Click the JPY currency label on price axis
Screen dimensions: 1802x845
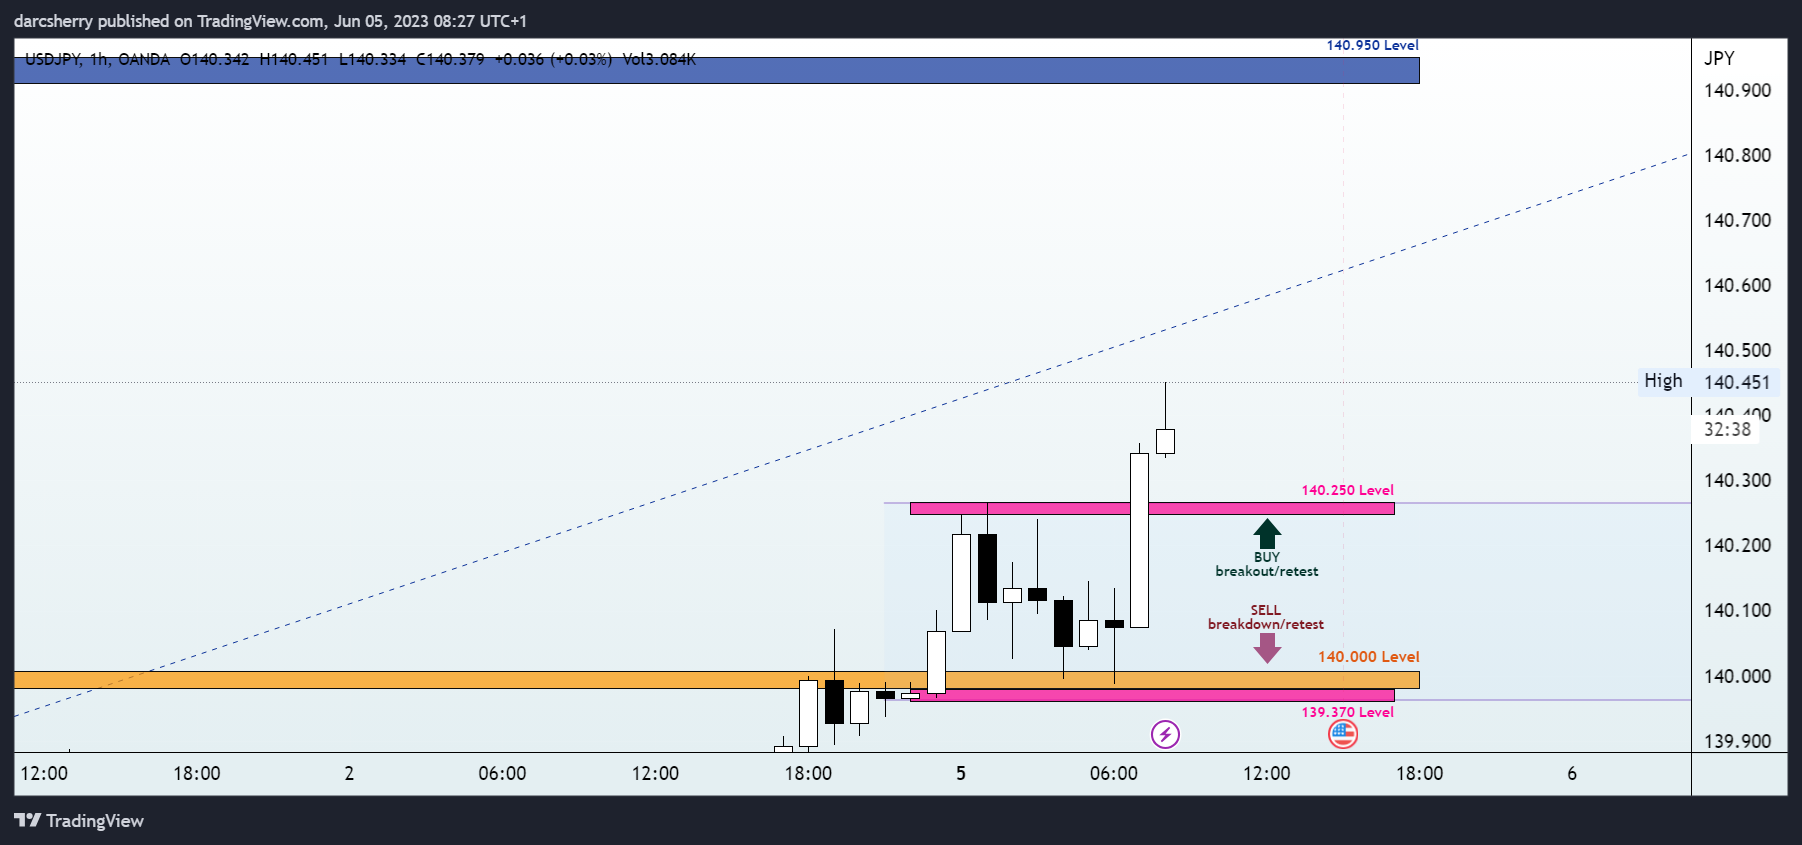pyautogui.click(x=1719, y=58)
